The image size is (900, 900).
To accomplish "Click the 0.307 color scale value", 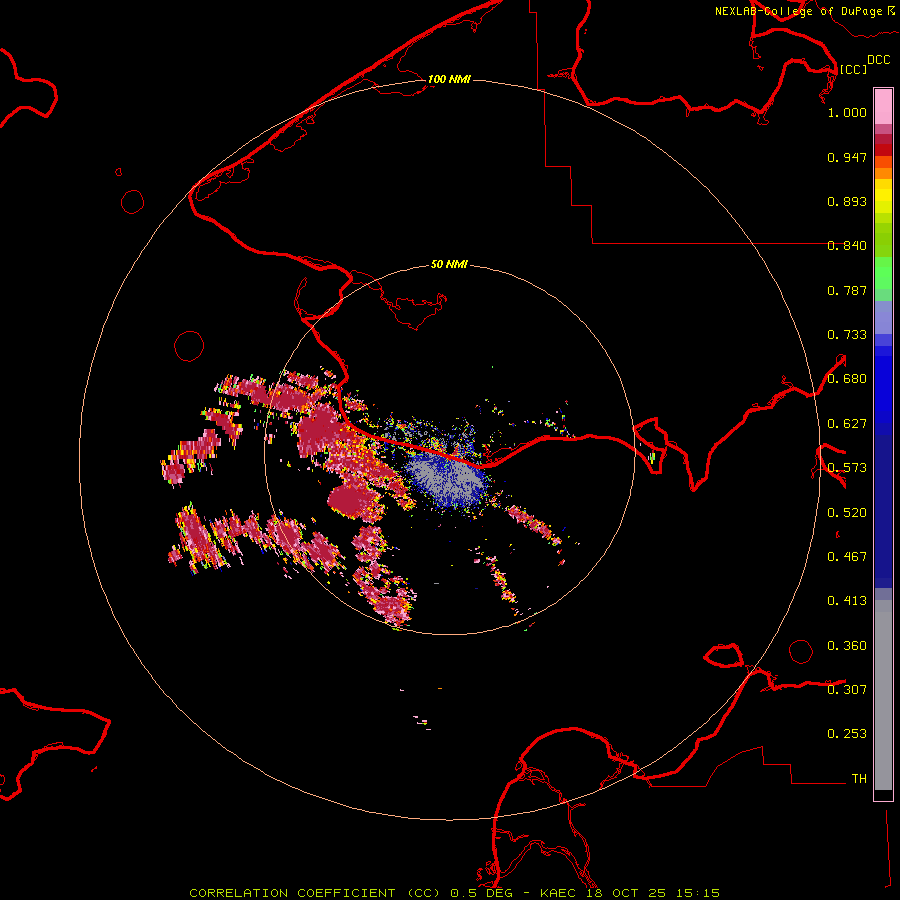I will coord(847,690).
